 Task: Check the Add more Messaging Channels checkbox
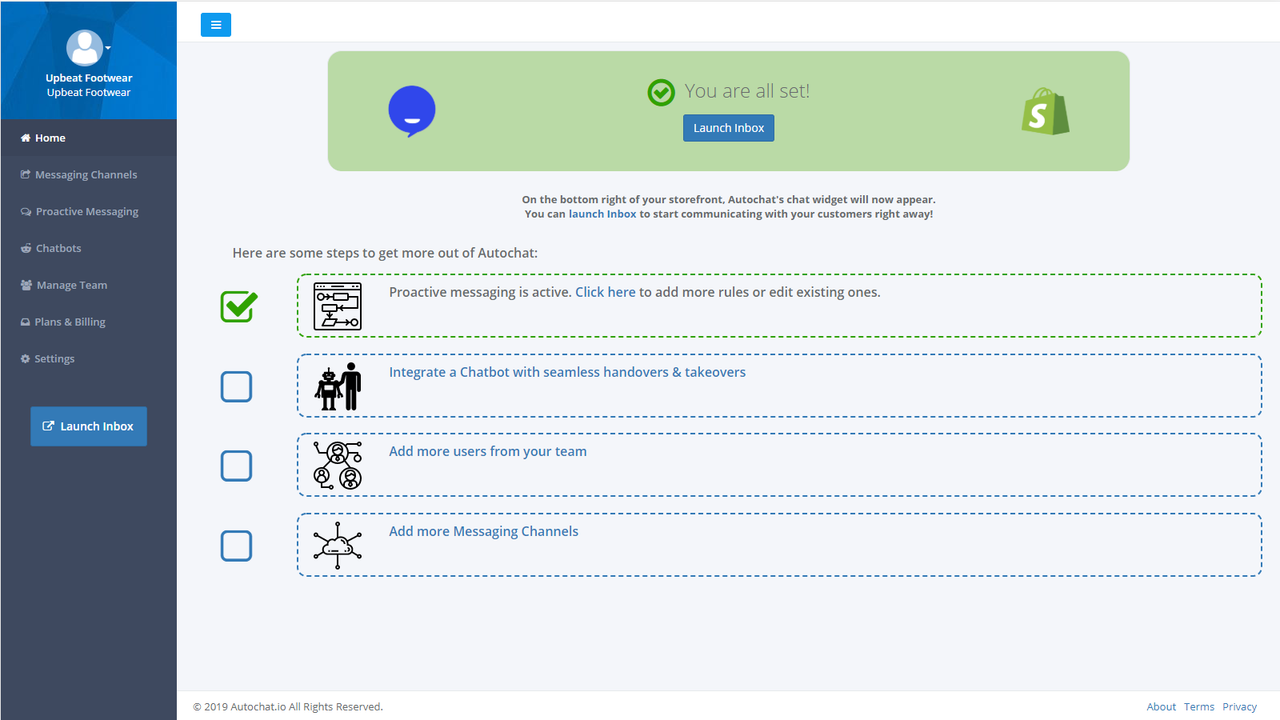click(x=236, y=545)
